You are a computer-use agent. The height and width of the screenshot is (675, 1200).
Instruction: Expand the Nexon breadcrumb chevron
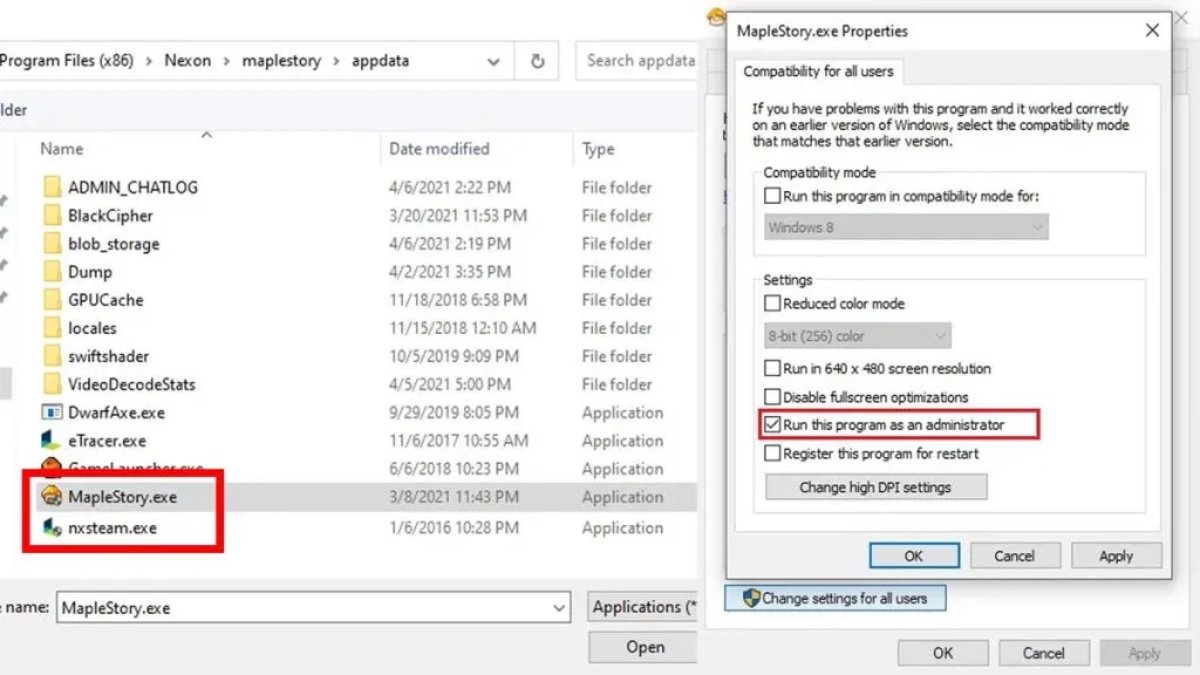[226, 61]
